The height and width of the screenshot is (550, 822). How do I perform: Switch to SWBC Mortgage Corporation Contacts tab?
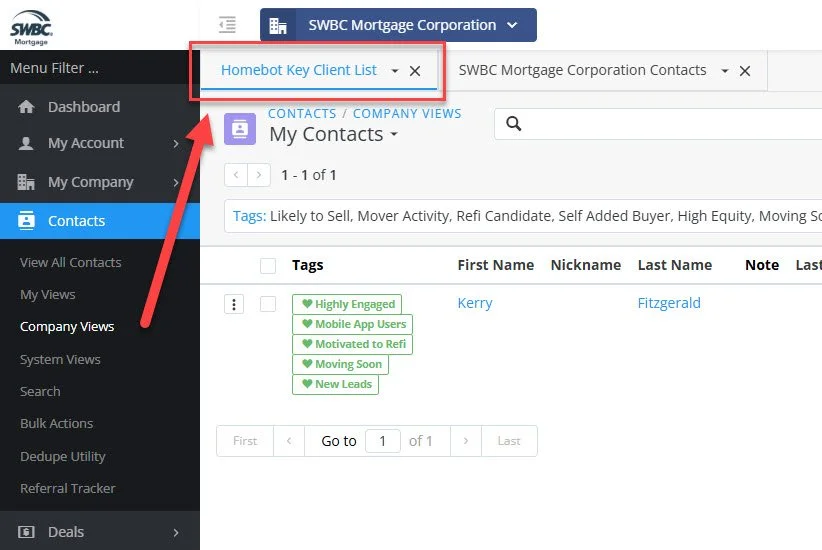click(x=582, y=70)
